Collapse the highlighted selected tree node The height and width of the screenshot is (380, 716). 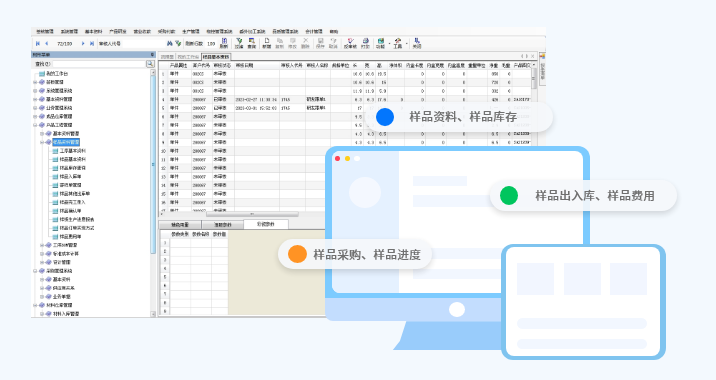(42, 142)
